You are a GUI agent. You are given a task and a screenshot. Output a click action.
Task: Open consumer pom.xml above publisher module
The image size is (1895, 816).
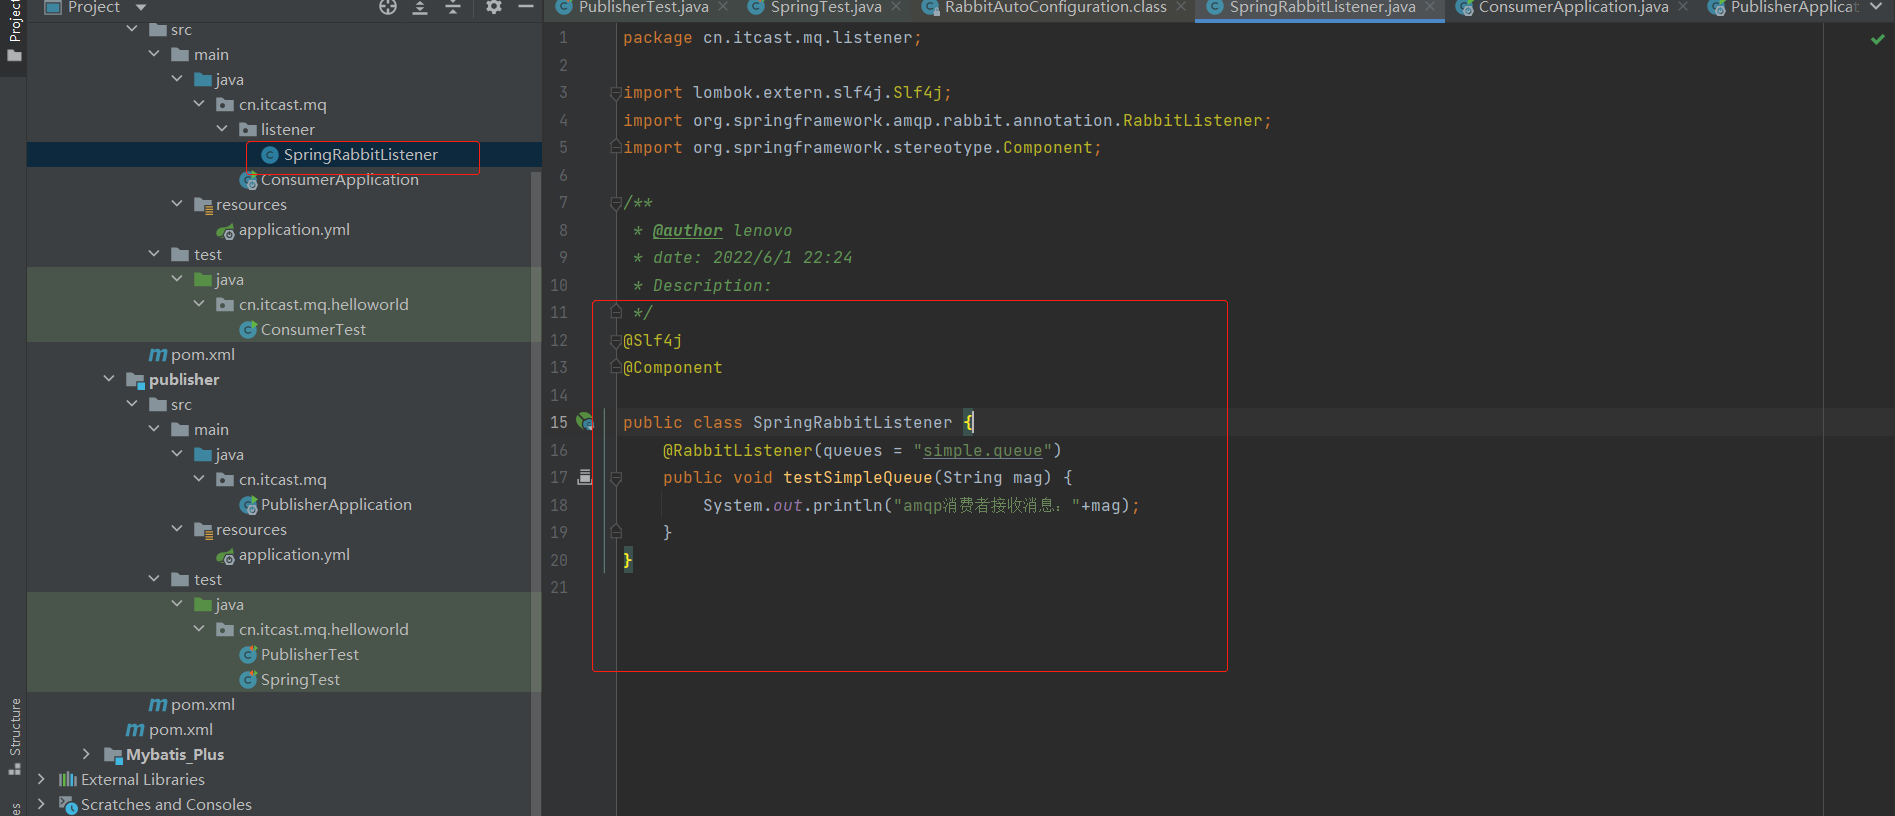pyautogui.click(x=202, y=355)
